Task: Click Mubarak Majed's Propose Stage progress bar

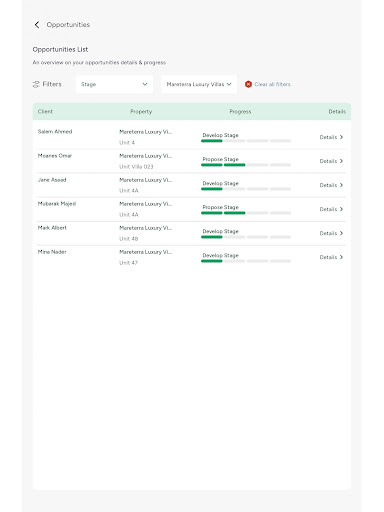Action: [x=246, y=213]
